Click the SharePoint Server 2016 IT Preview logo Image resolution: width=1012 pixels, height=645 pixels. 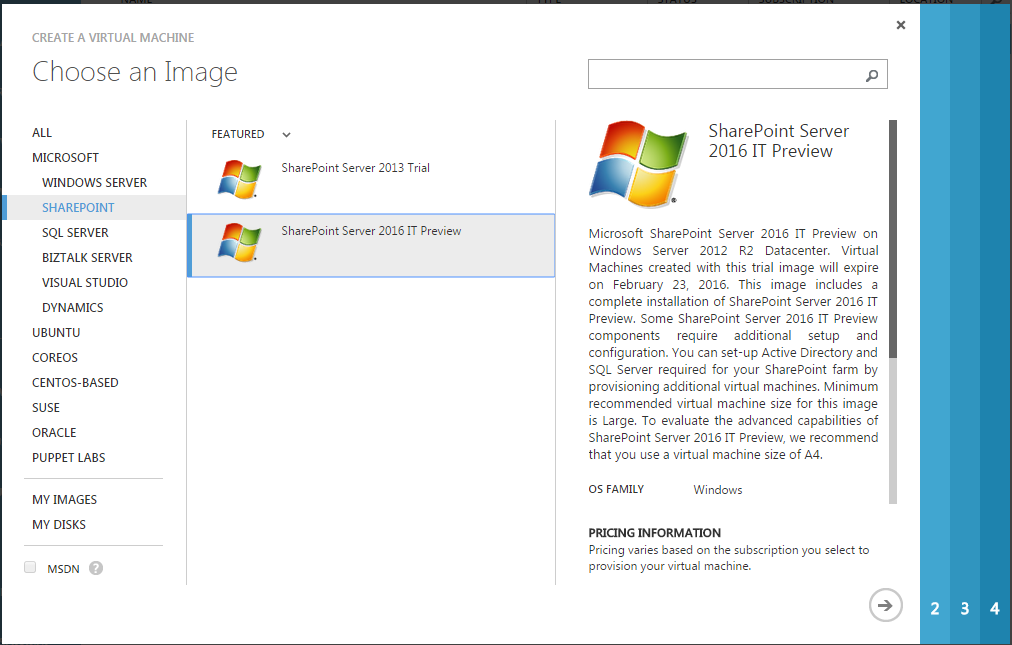239,242
